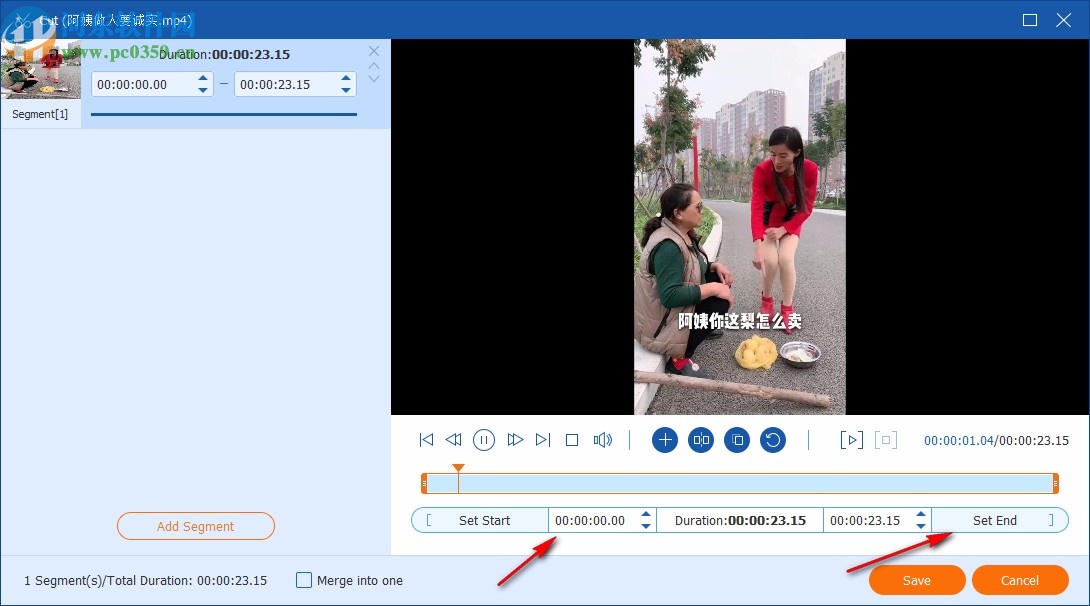Click the Set End button
The width and height of the screenshot is (1090, 606).
pyautogui.click(x=995, y=520)
